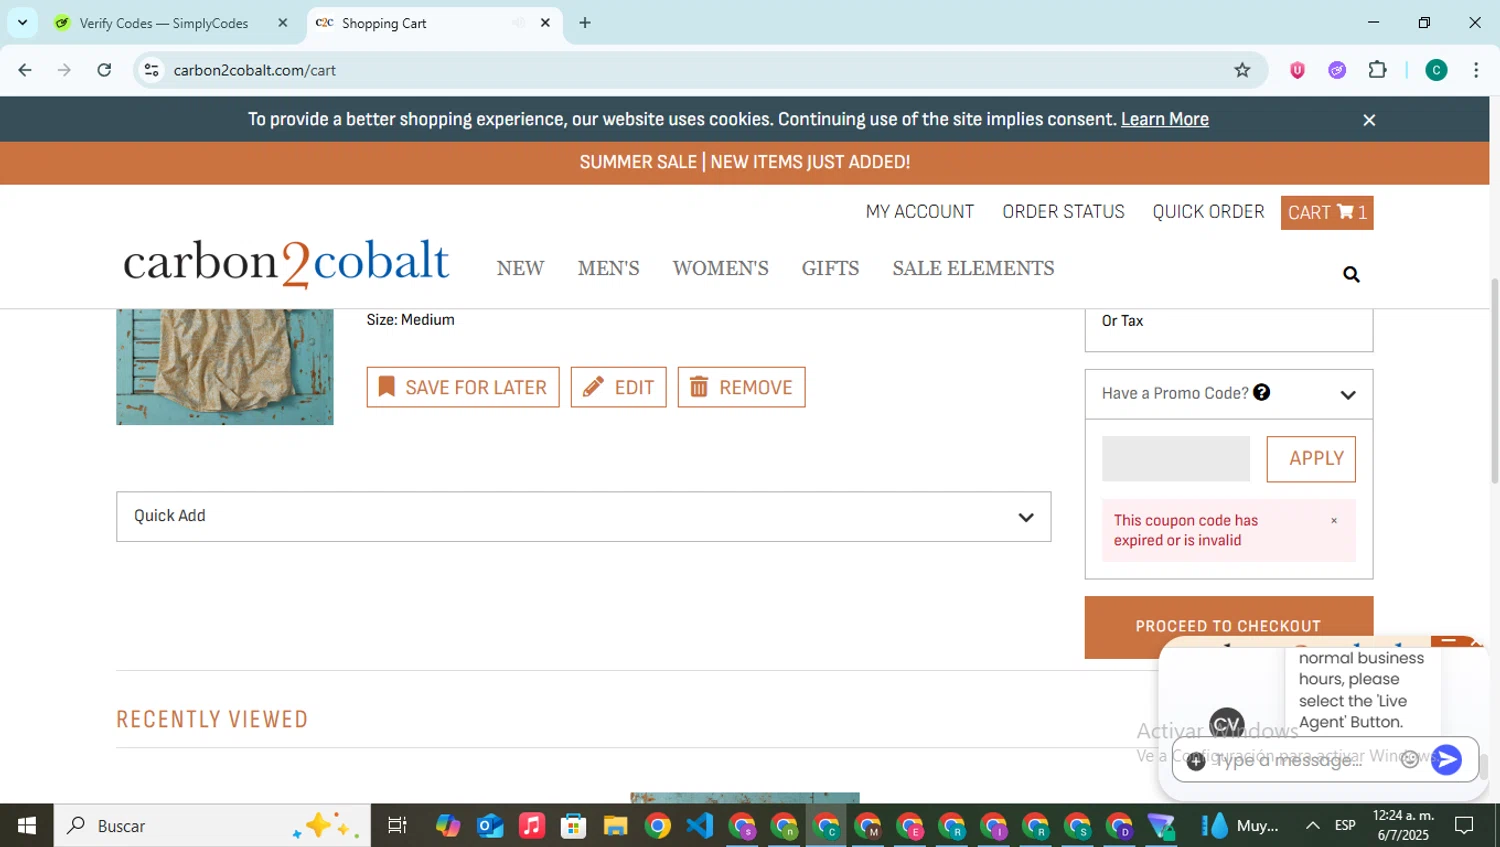Open the site search magnifier icon
This screenshot has height=847, width=1500.
(1351, 275)
